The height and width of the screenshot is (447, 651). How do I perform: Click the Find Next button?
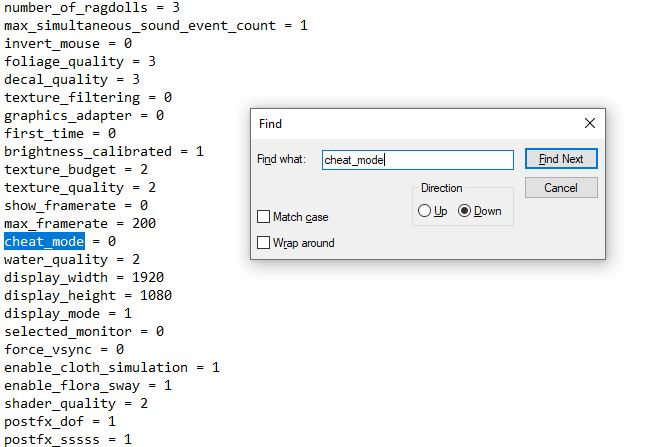pyautogui.click(x=561, y=159)
